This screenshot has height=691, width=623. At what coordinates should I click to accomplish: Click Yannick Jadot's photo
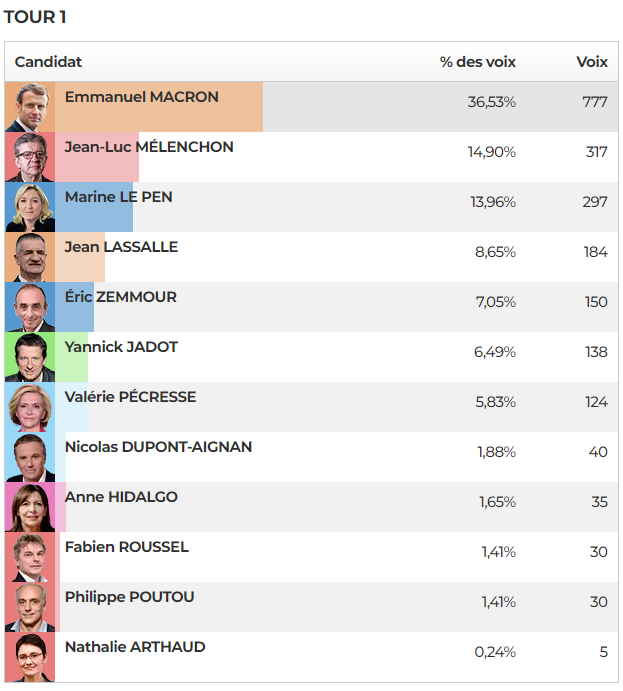tap(30, 357)
